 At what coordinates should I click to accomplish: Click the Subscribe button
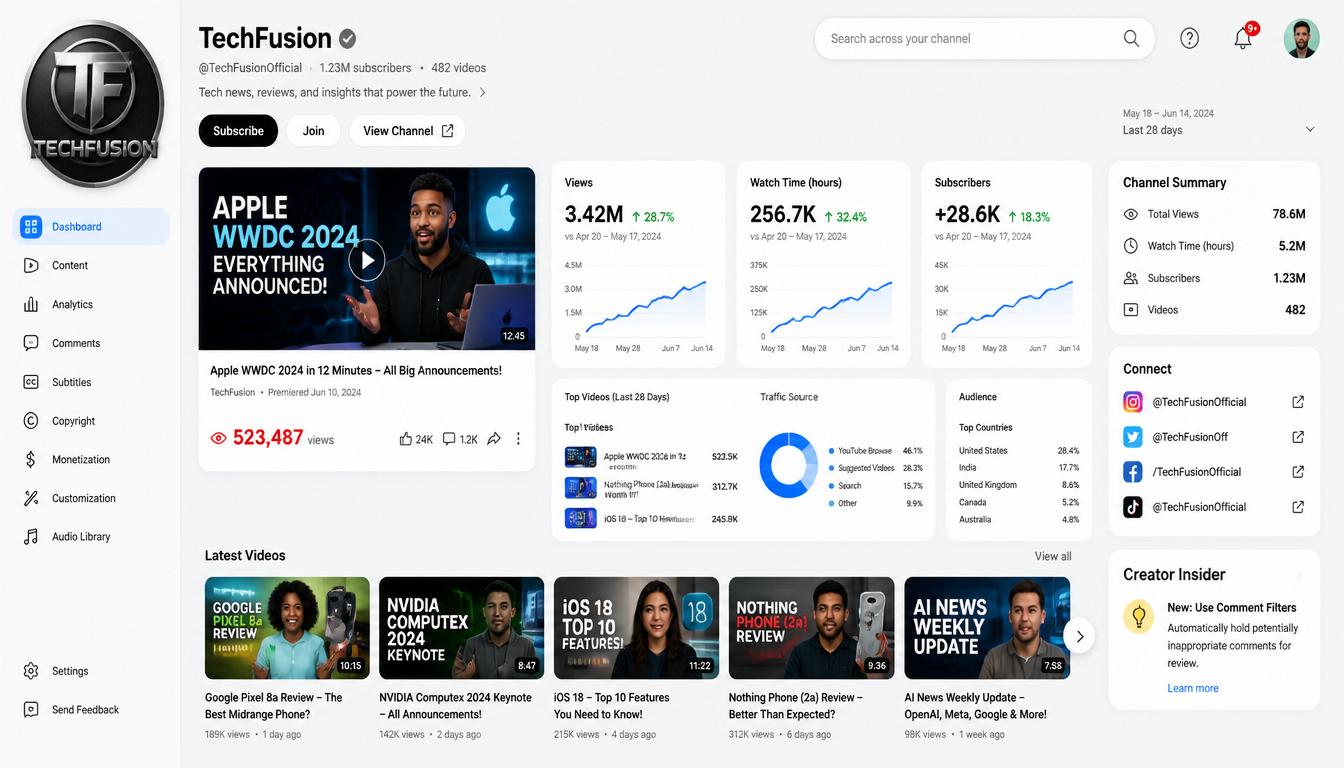tap(238, 131)
